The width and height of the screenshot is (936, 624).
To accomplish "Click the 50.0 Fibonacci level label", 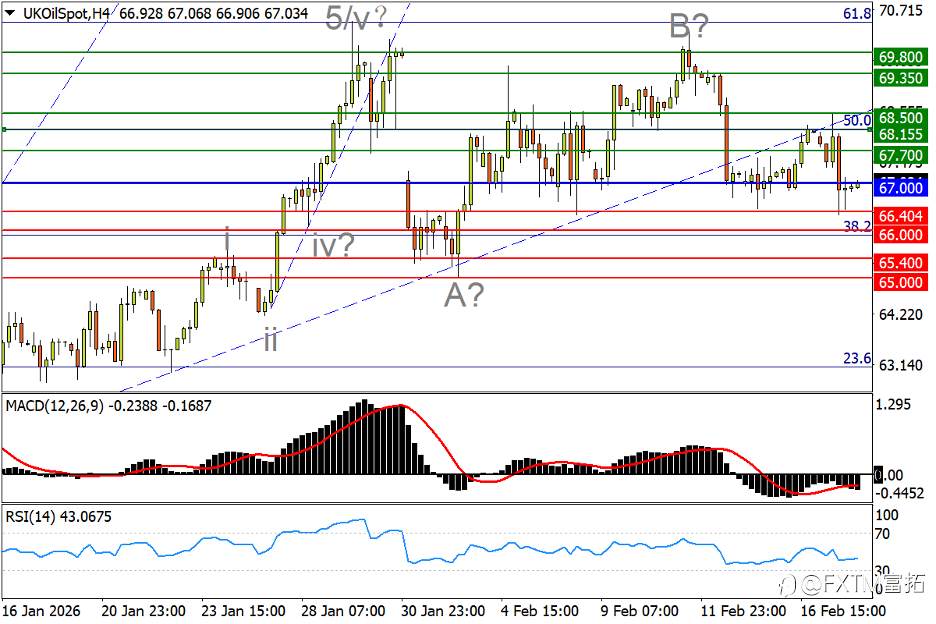I will [857, 121].
